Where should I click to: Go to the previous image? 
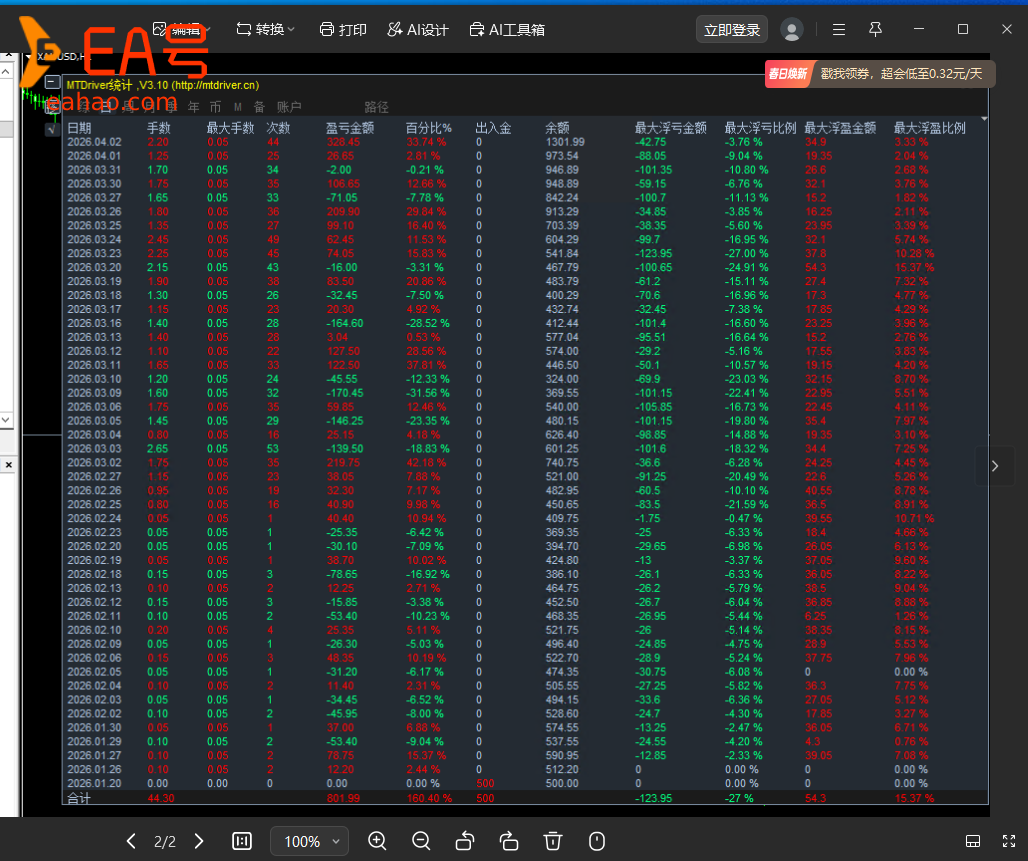click(131, 841)
